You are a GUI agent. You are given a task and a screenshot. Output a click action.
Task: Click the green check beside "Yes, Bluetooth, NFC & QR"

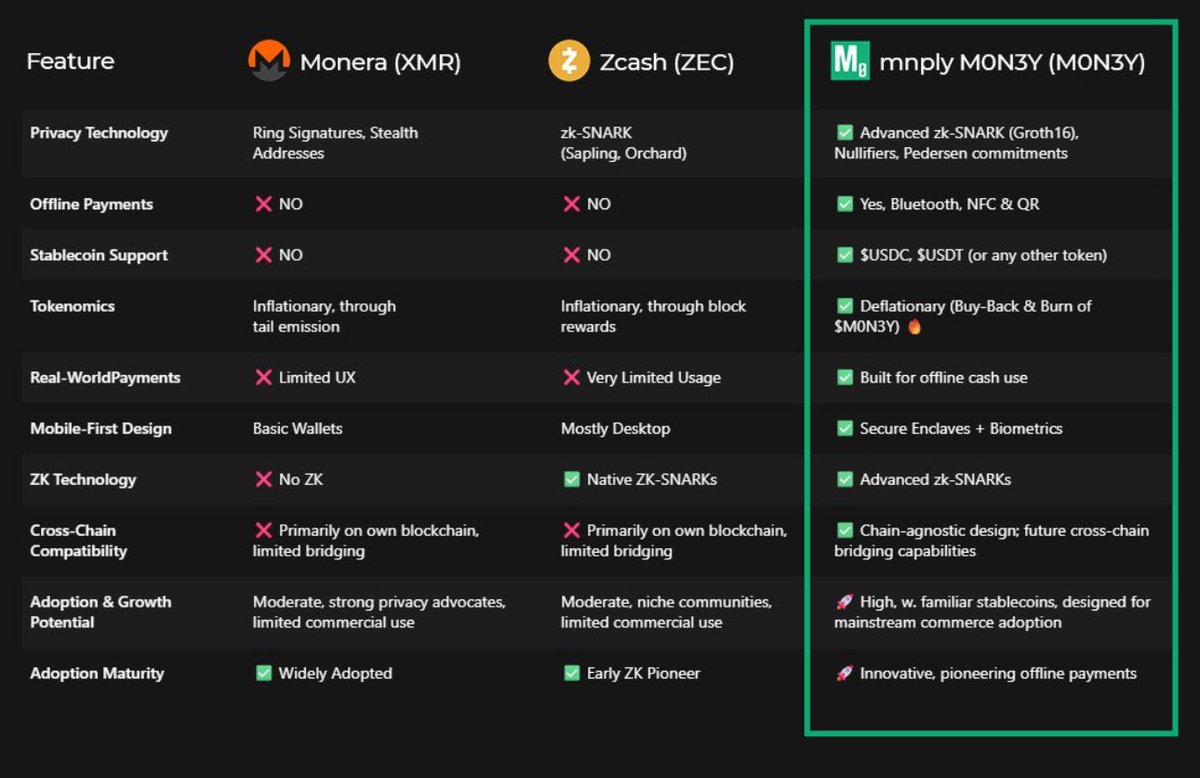[845, 204]
